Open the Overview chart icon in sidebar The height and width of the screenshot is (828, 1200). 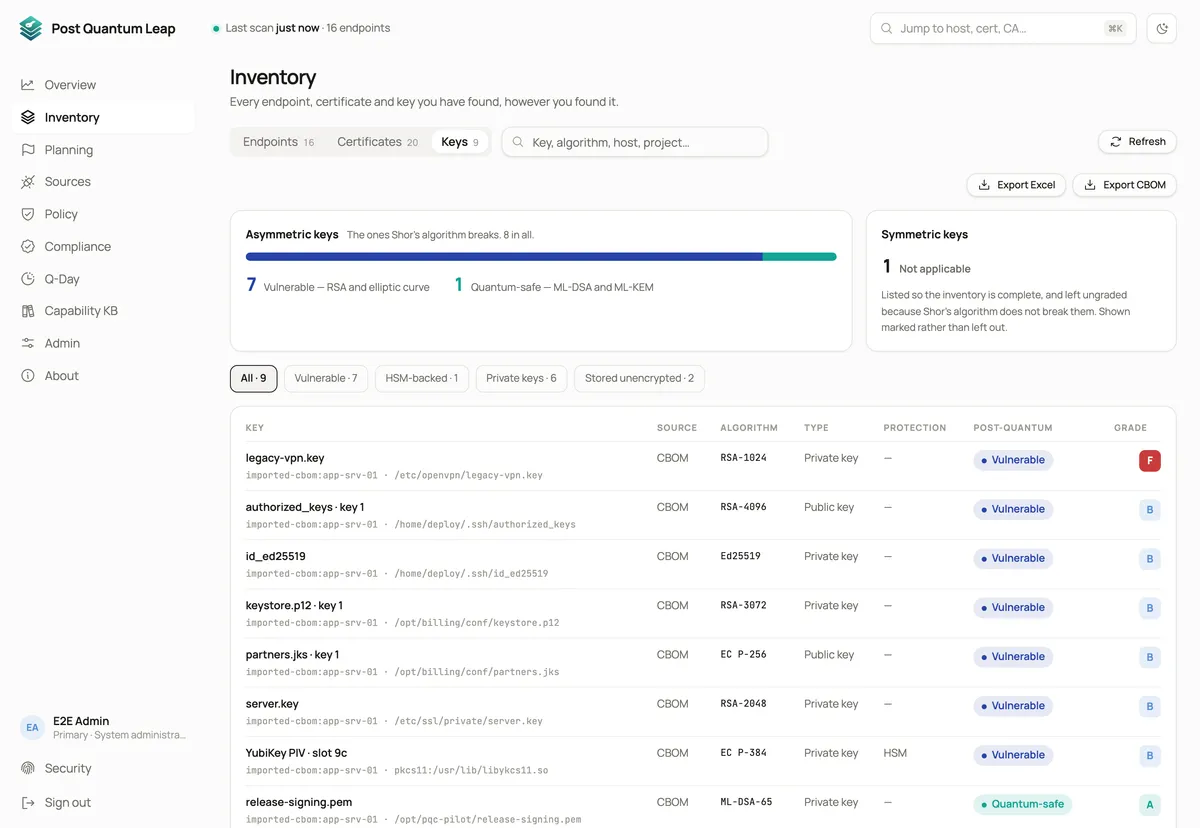pyautogui.click(x=28, y=85)
